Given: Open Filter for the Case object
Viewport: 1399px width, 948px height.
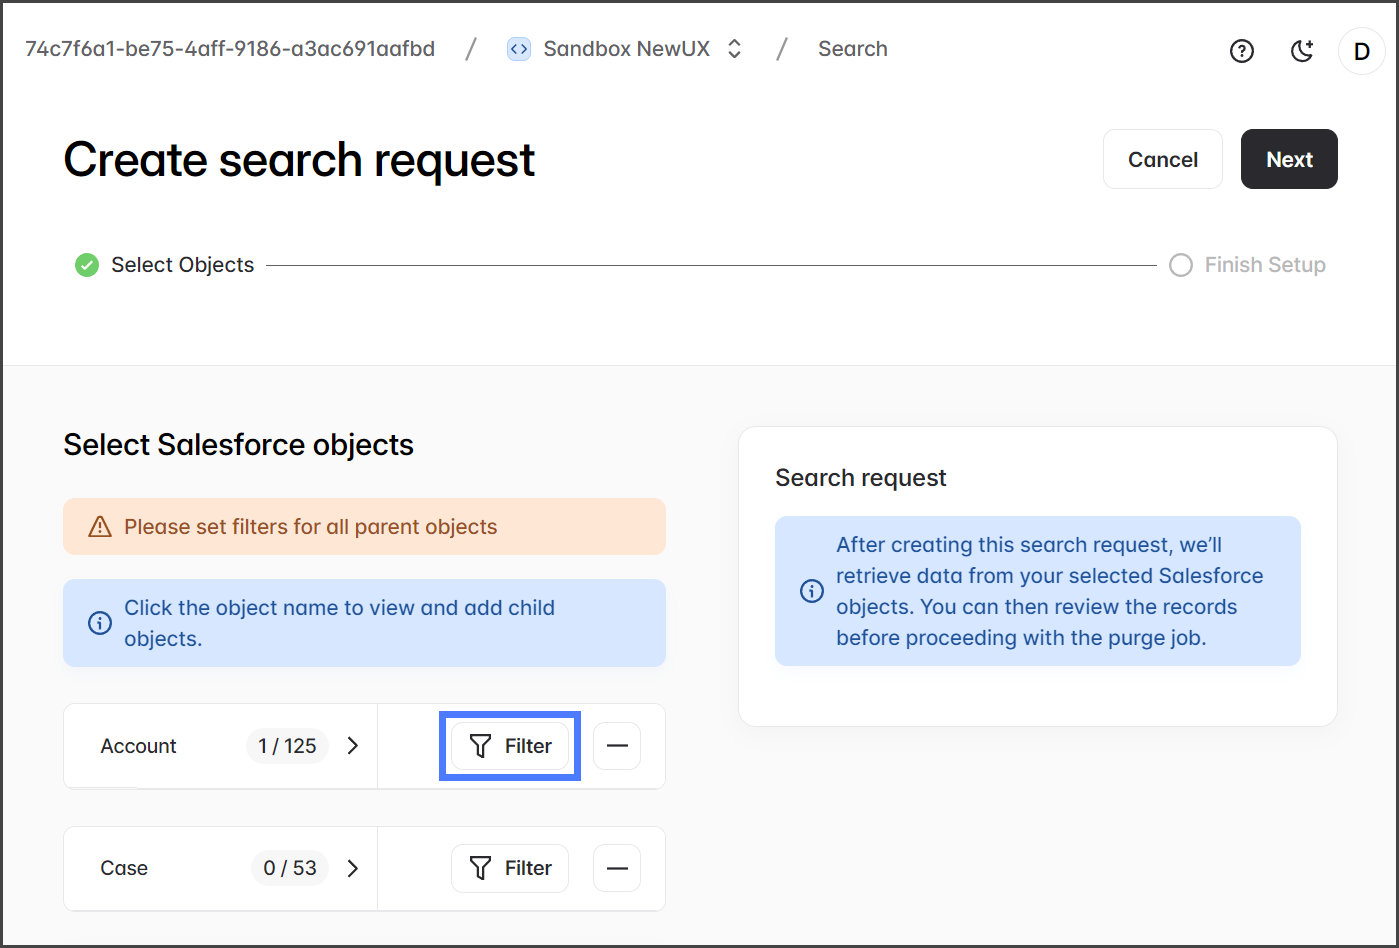Looking at the screenshot, I should pos(510,868).
